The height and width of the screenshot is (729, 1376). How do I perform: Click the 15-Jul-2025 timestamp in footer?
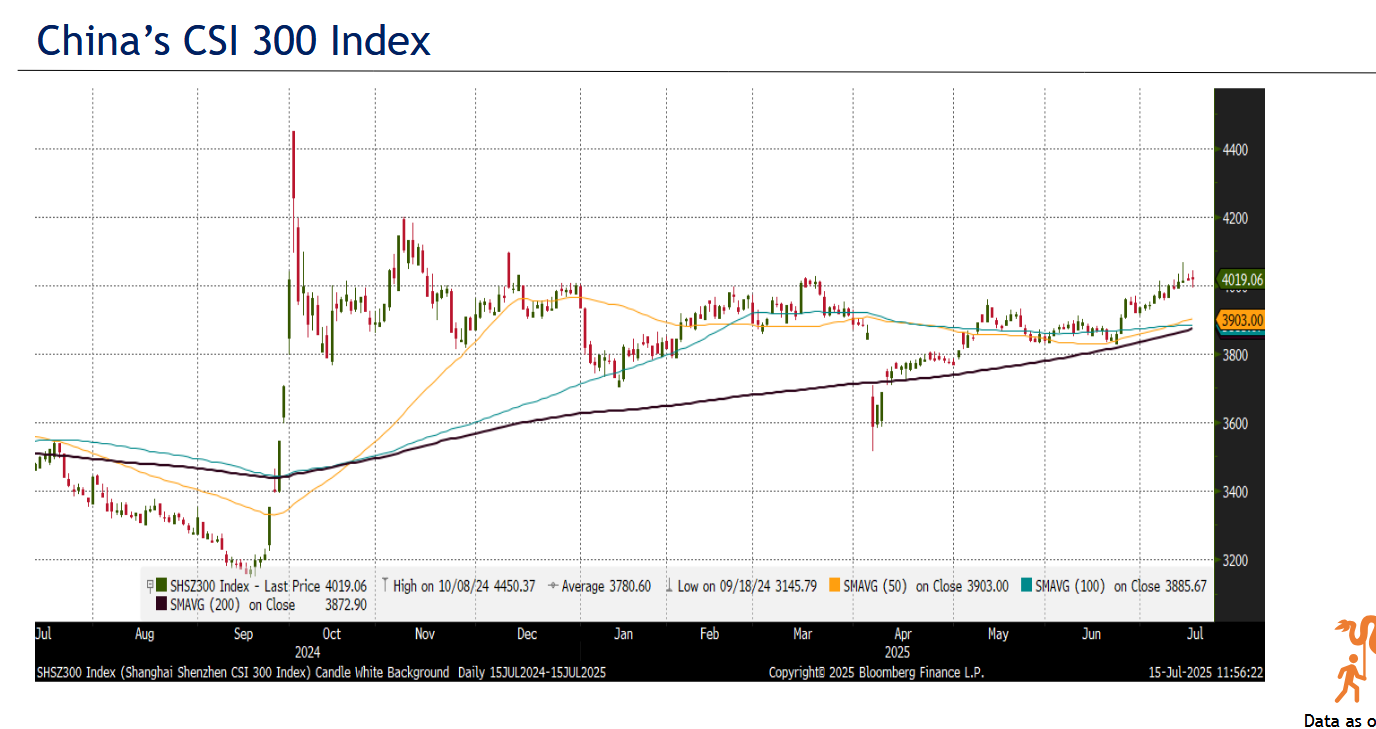tap(1206, 673)
